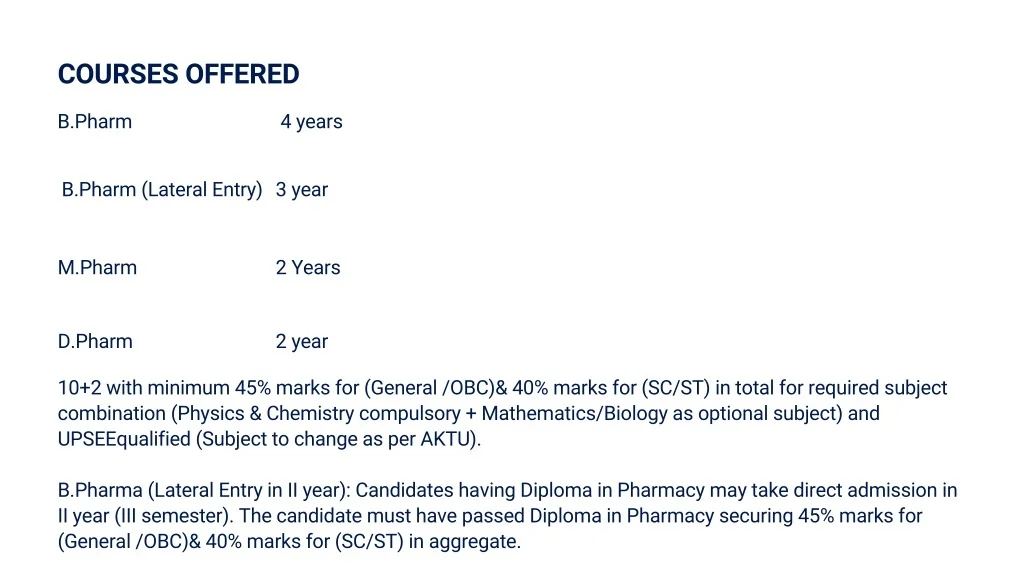Click the 2 year duration beside D.Pharm

[x=302, y=342]
